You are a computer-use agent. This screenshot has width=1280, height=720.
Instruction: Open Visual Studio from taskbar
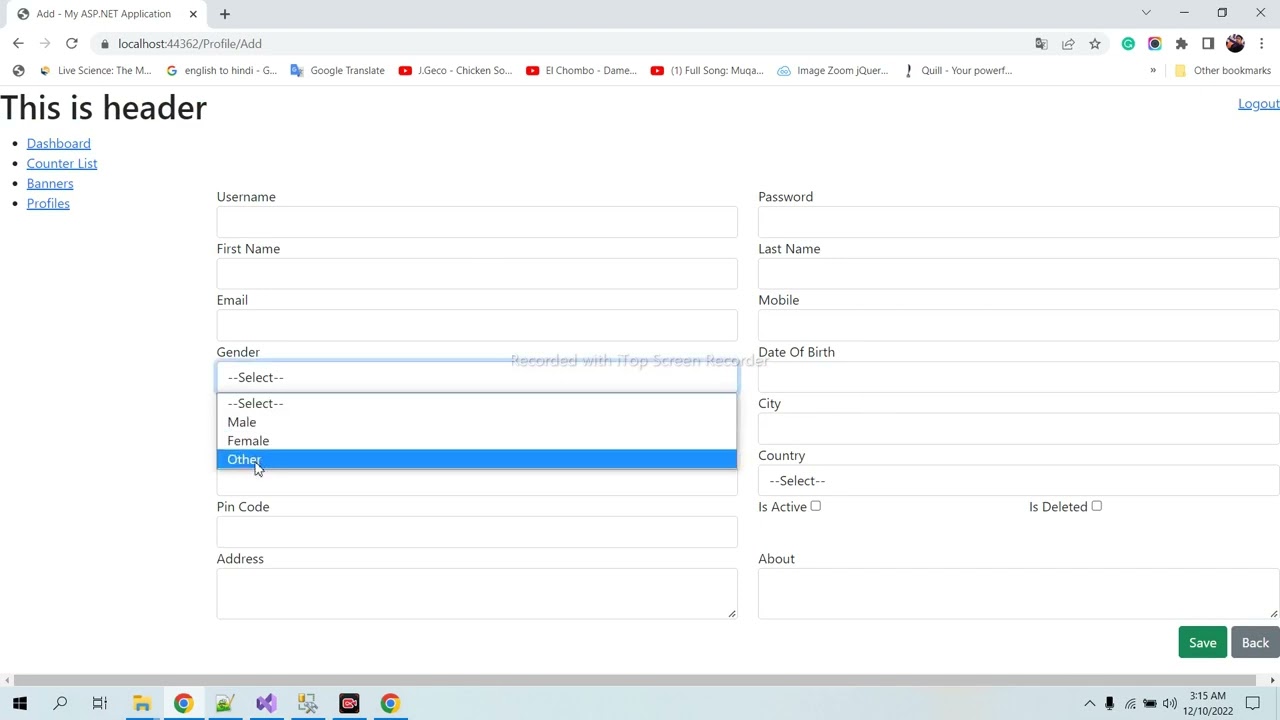266,704
